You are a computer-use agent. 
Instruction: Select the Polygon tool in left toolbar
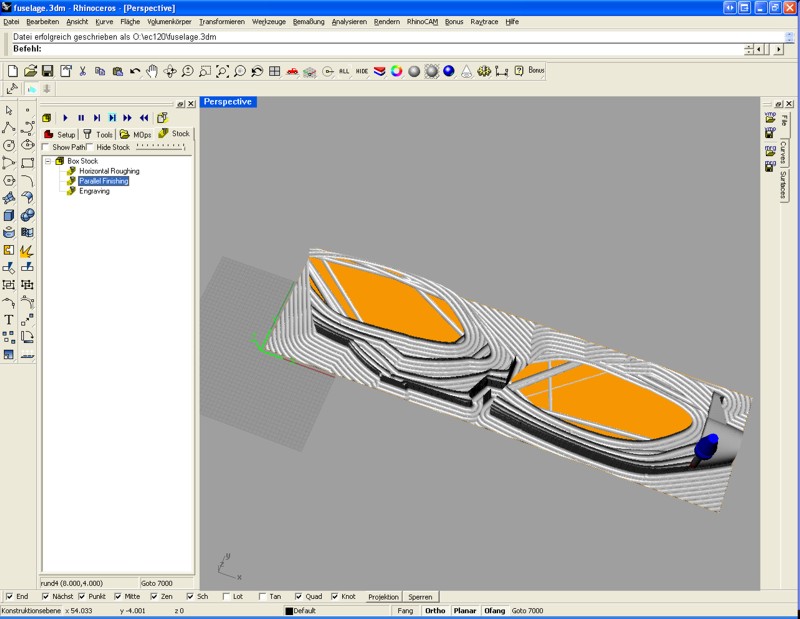pyautogui.click(x=9, y=180)
